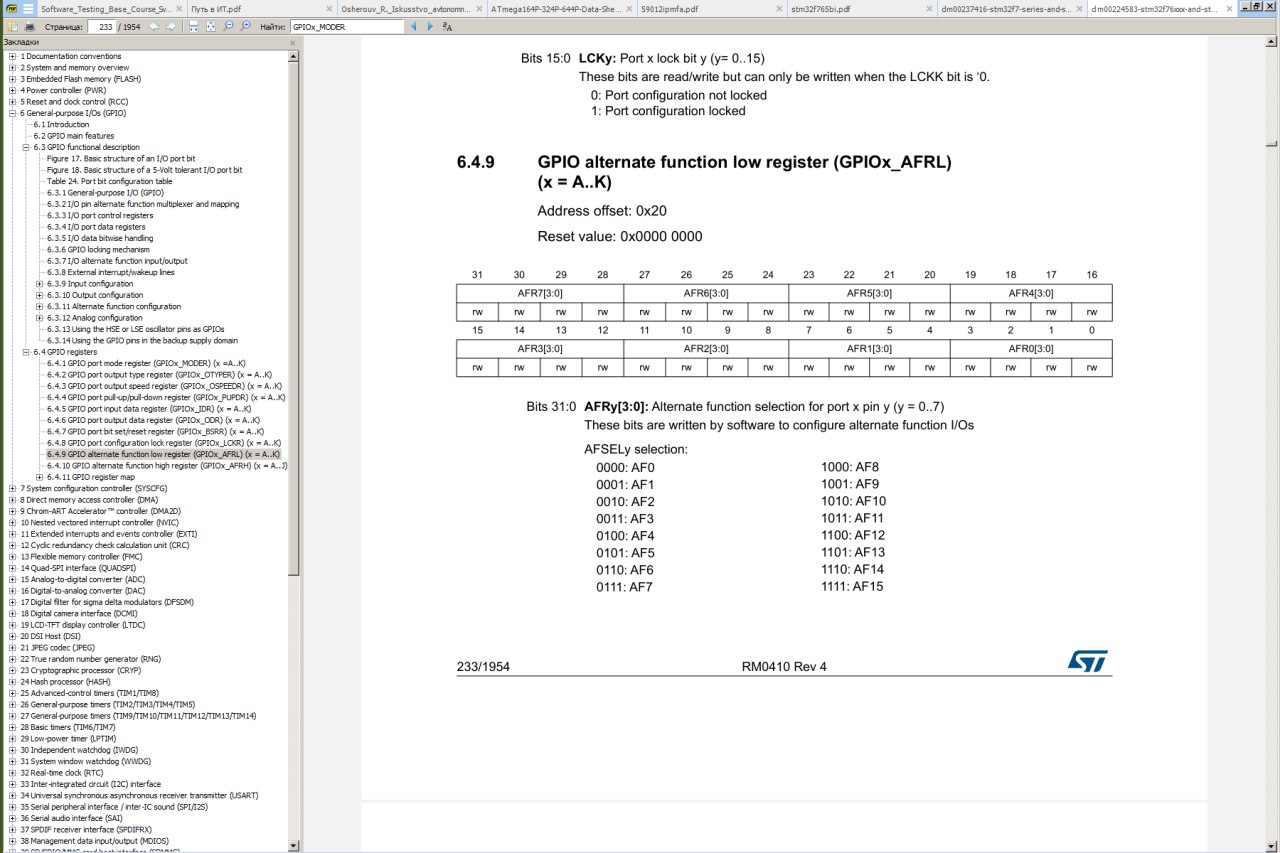The image size is (1280, 853).
Task: Click Figure 17 Basic structure bookmark
Action: point(120,159)
